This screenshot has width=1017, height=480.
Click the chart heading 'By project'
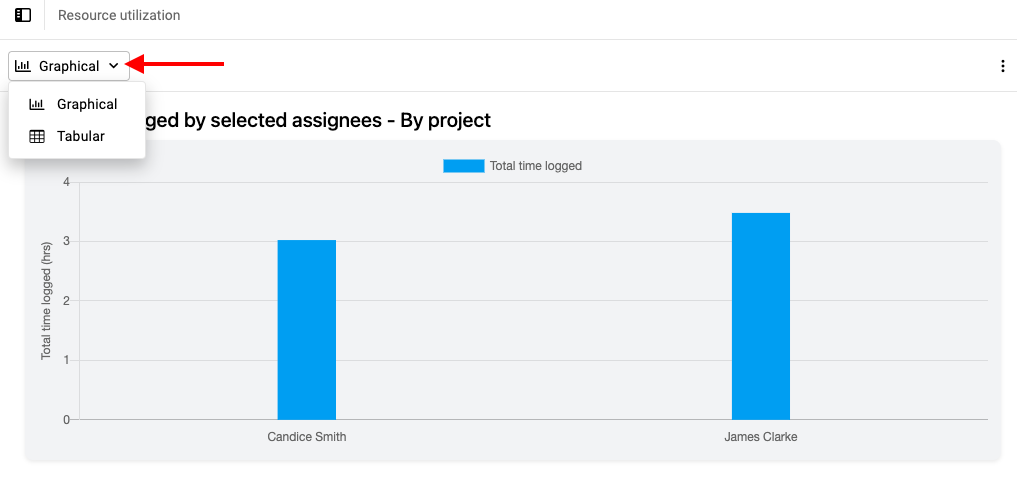click(446, 120)
